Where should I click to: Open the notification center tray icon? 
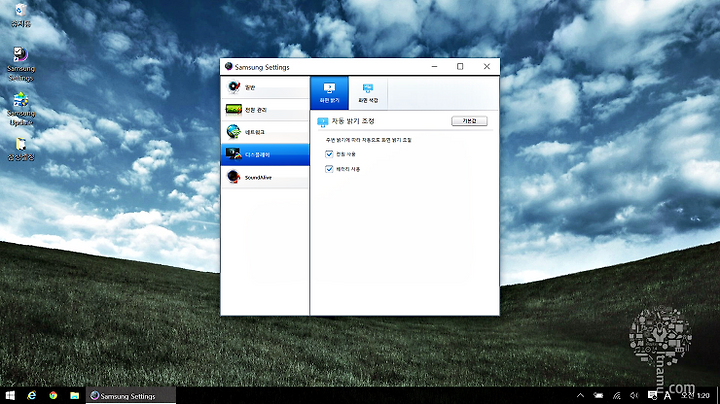(652, 395)
